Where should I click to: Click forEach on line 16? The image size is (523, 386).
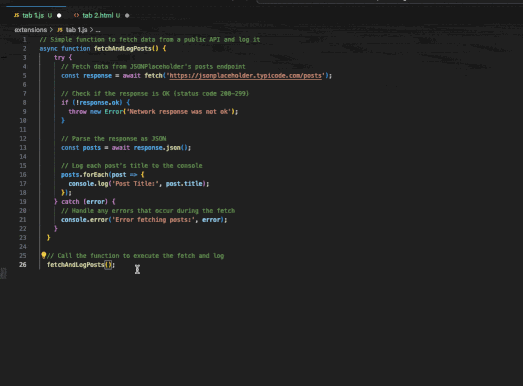[96, 175]
